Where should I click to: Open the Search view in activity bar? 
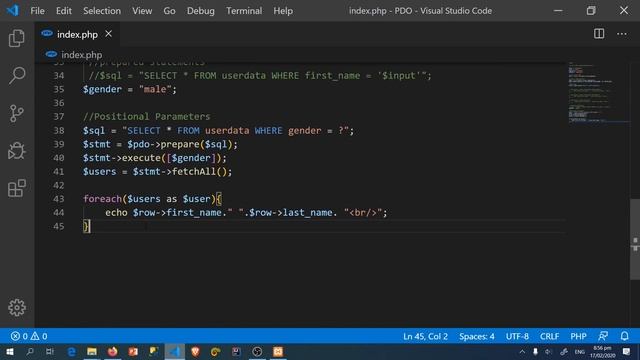coord(17,76)
